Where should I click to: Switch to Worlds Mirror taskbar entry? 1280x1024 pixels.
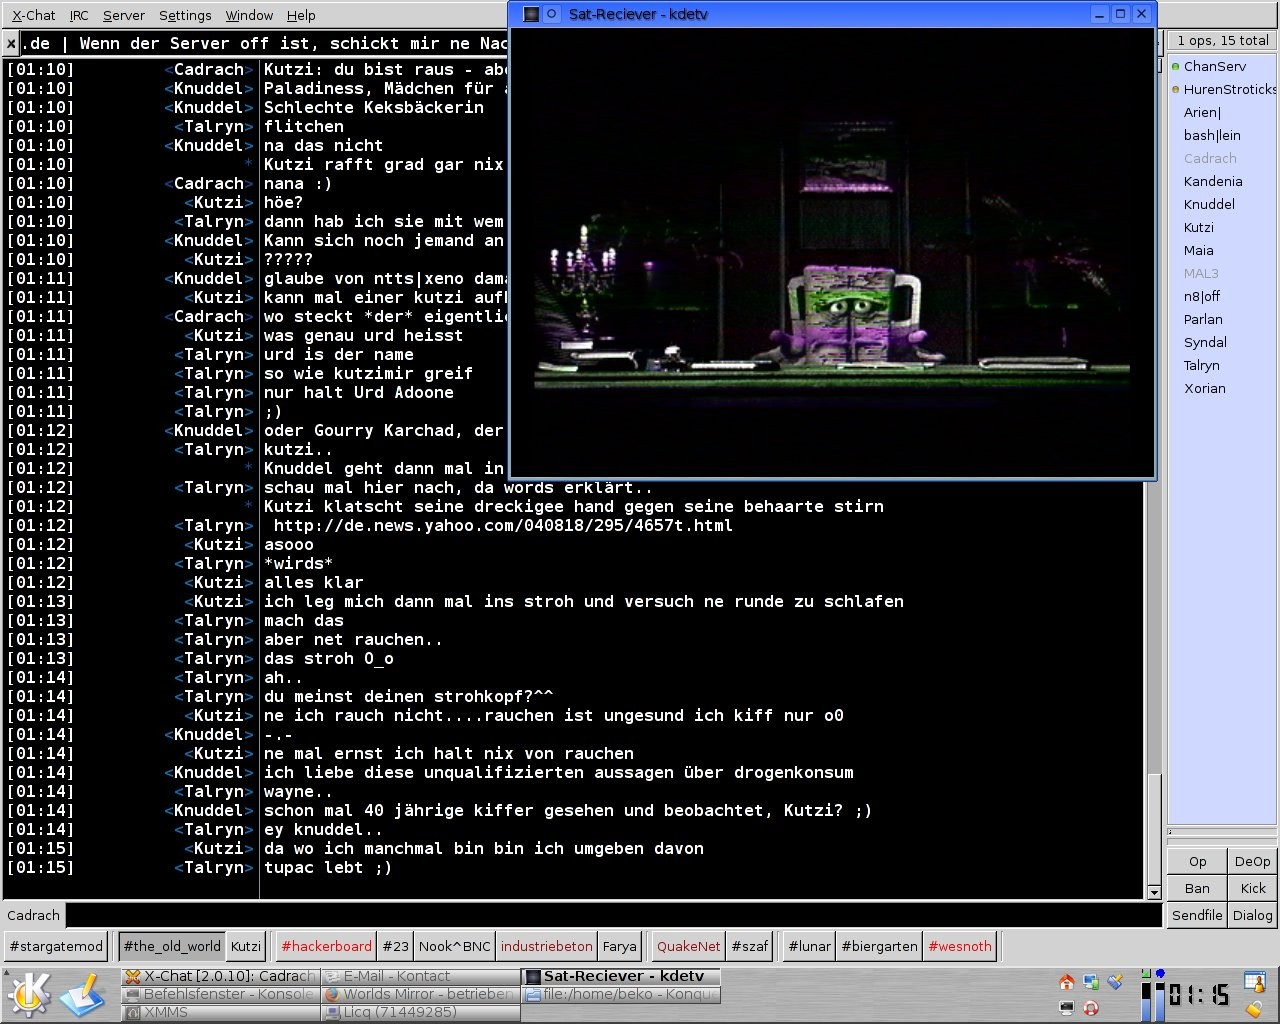[420, 994]
